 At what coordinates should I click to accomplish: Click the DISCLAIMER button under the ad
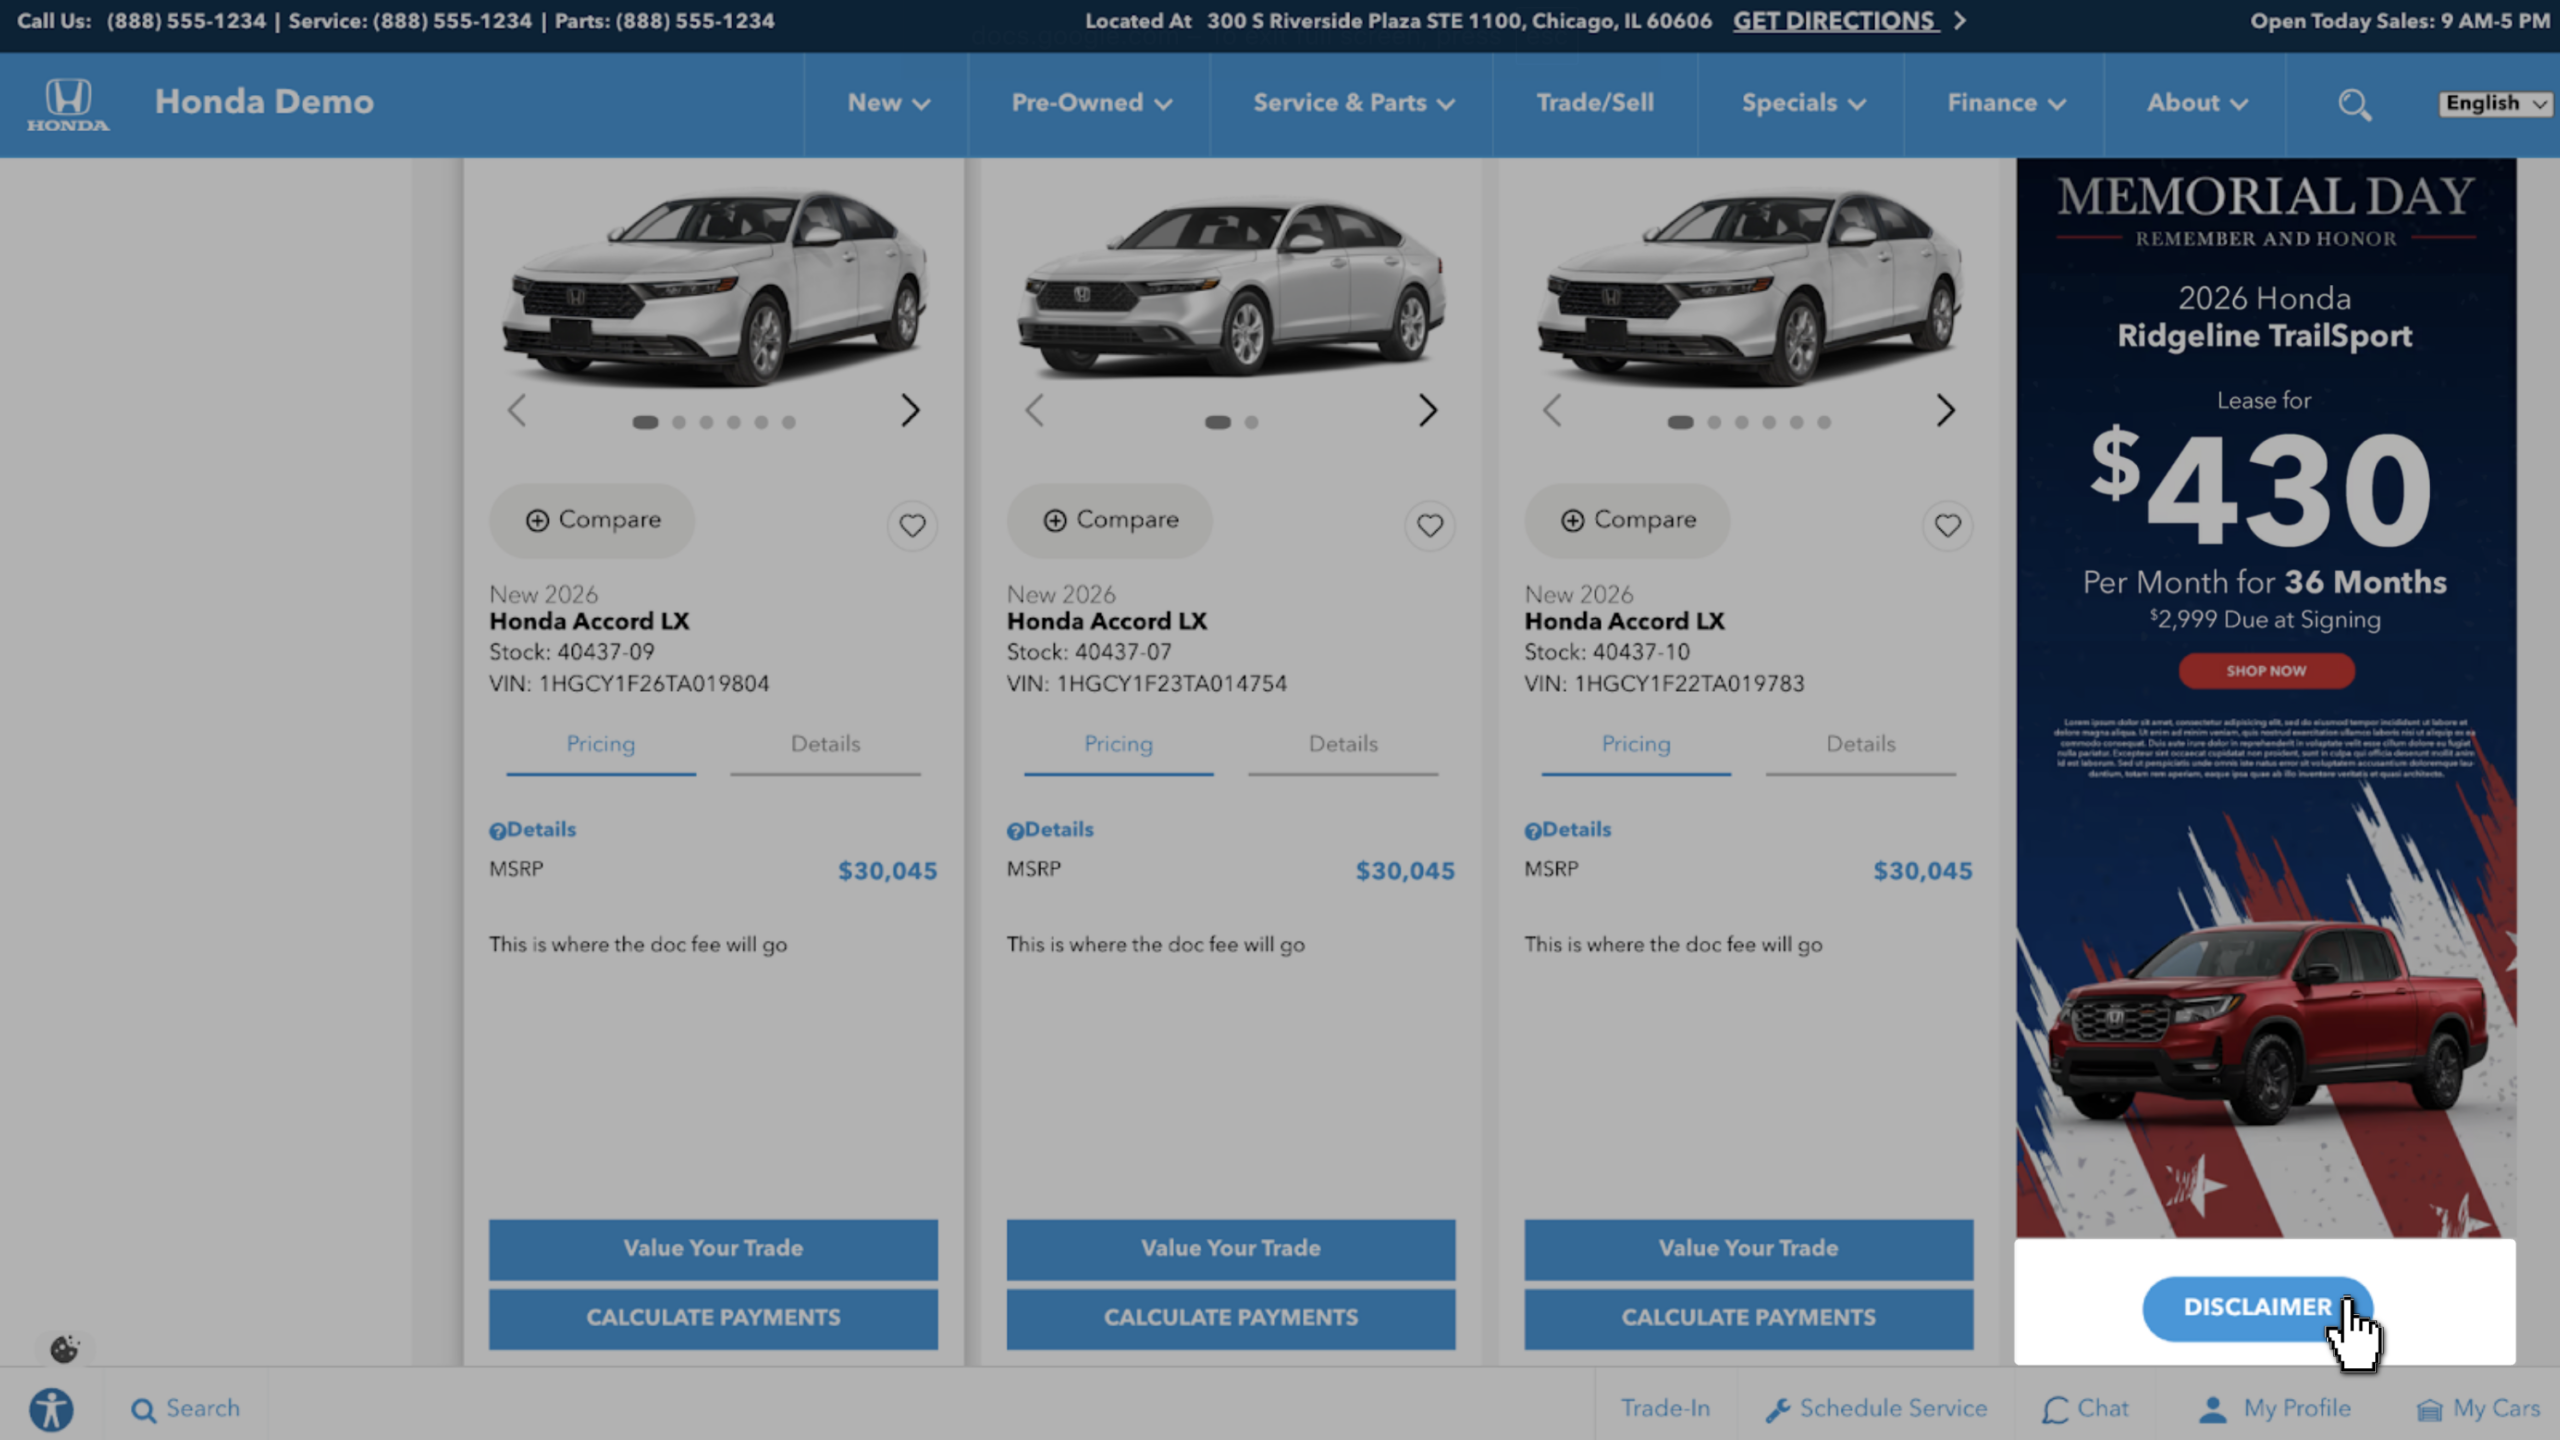tap(2257, 1308)
